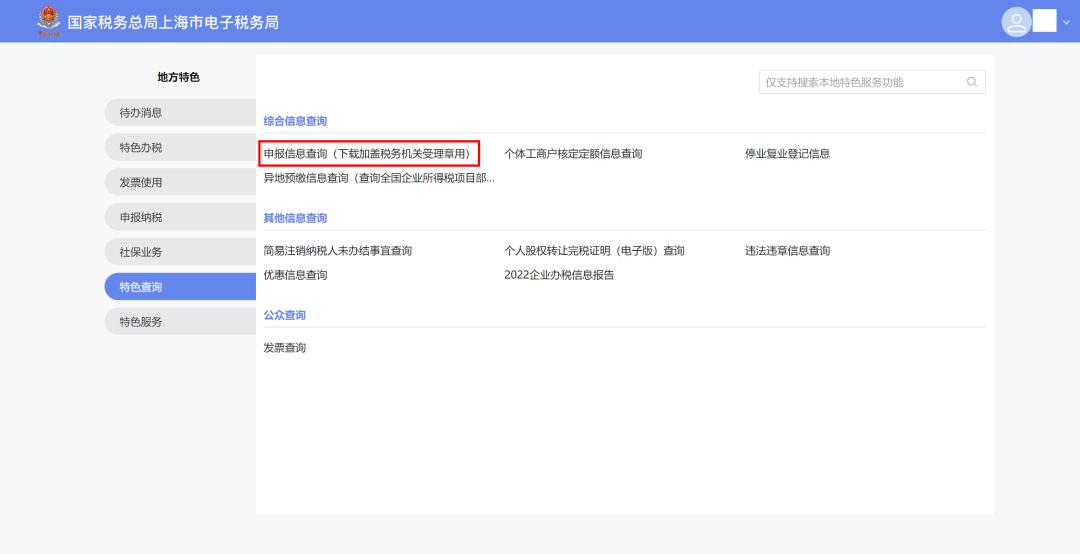This screenshot has width=1080, height=554.
Task: Select 特色办税 sidebar item
Action: pyautogui.click(x=180, y=148)
